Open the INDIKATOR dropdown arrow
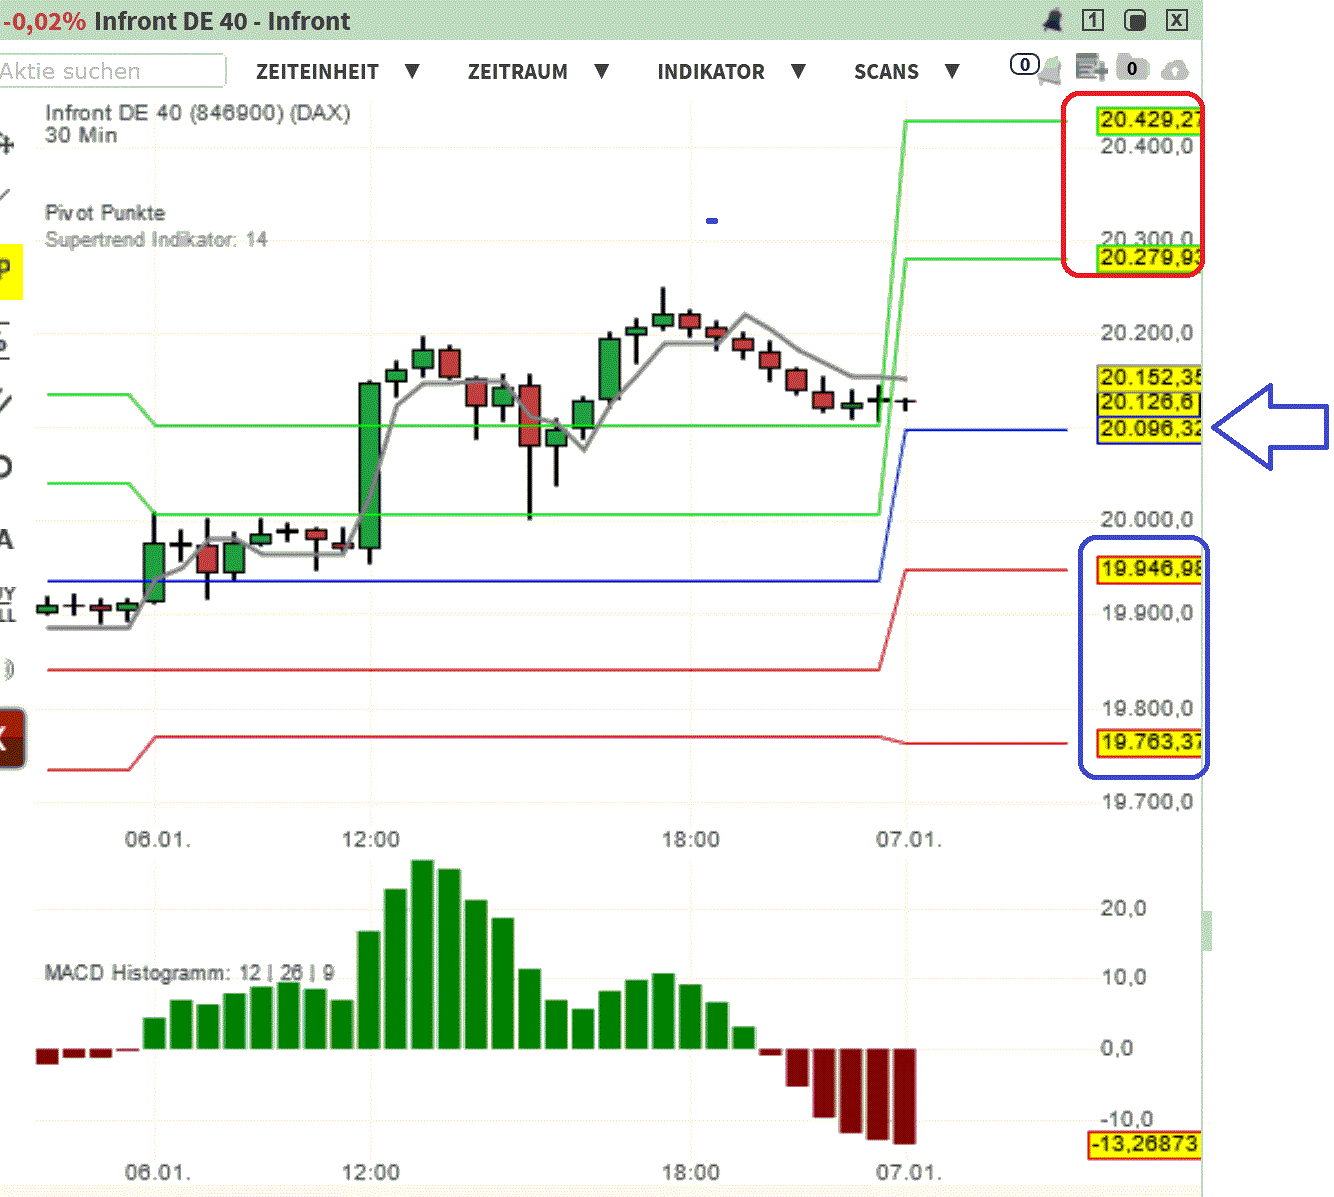 (x=799, y=71)
